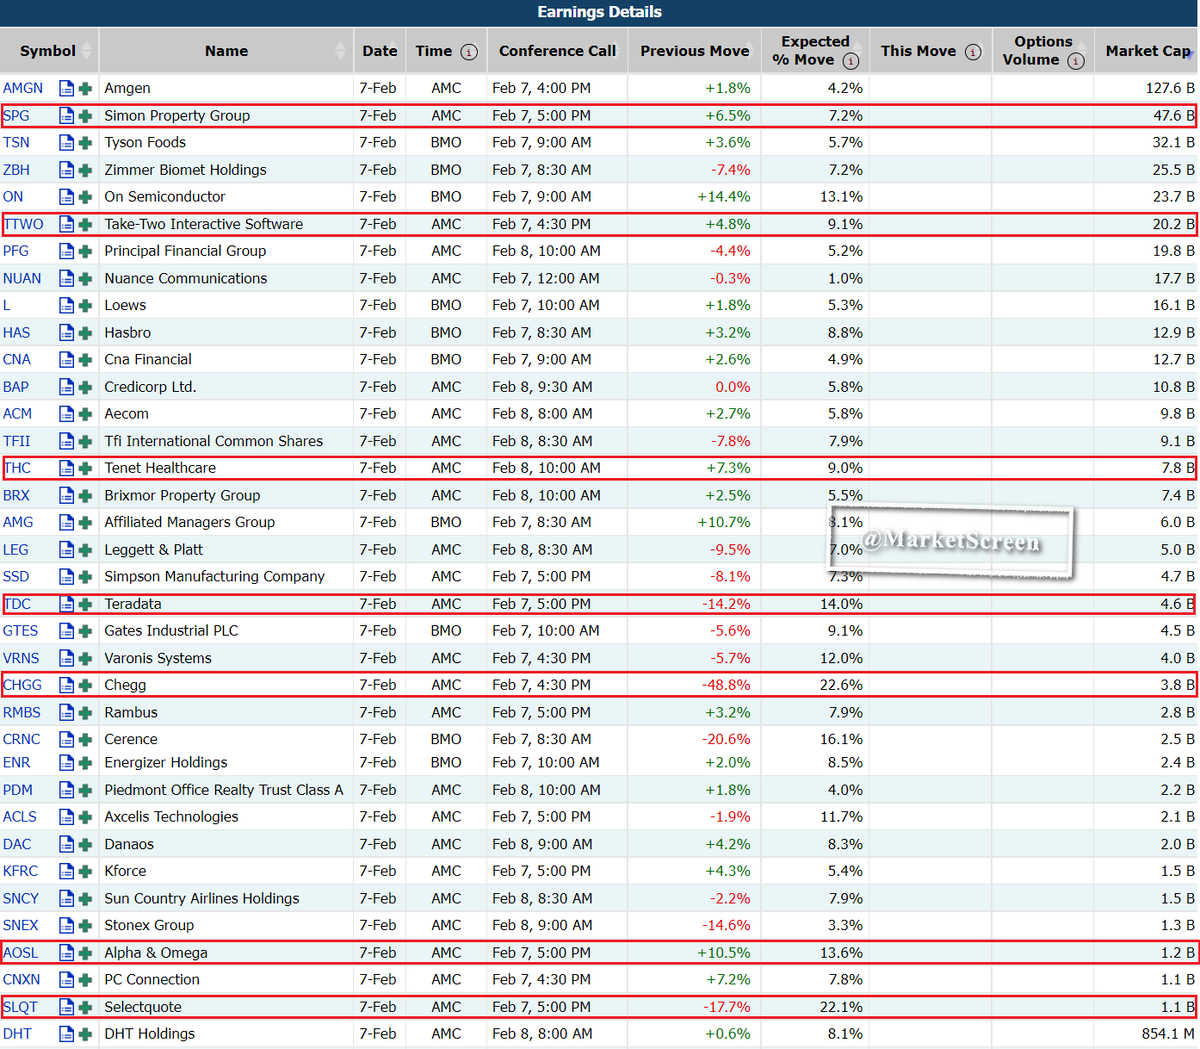This screenshot has height=1049, width=1200.
Task: Click the green plus for Teradata
Action: (85, 604)
